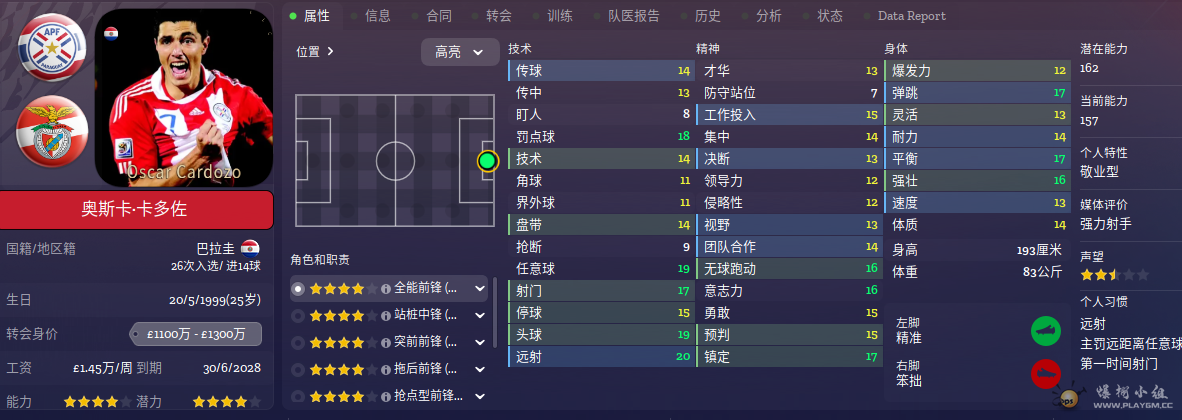Screen dimensions: 1182x420
Task: Click info icon next to 站桩中锋 role
Action: 386,315
